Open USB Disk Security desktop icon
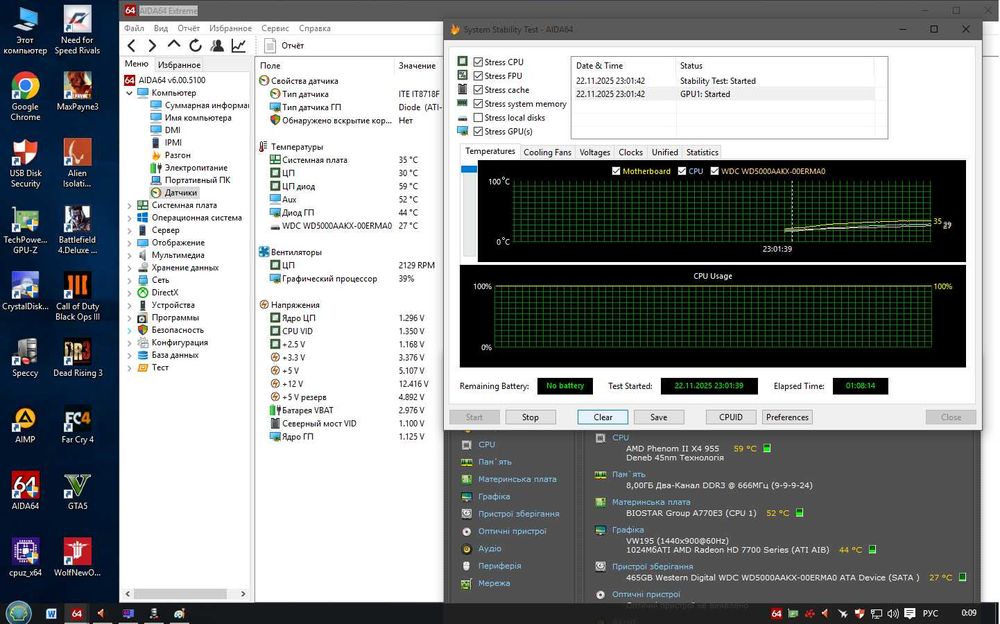Image resolution: width=1000 pixels, height=624 pixels. tap(26, 163)
